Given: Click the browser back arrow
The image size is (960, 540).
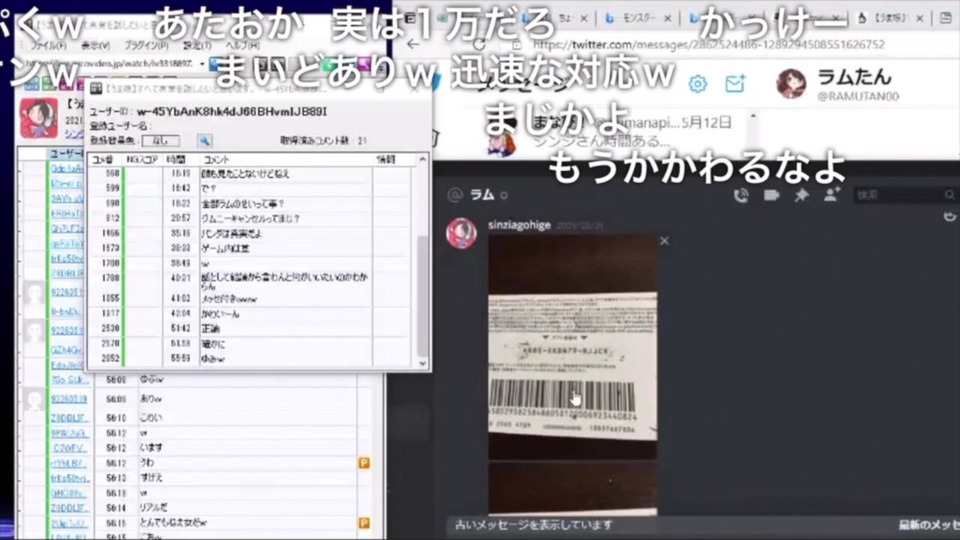Looking at the screenshot, I should pos(413,44).
